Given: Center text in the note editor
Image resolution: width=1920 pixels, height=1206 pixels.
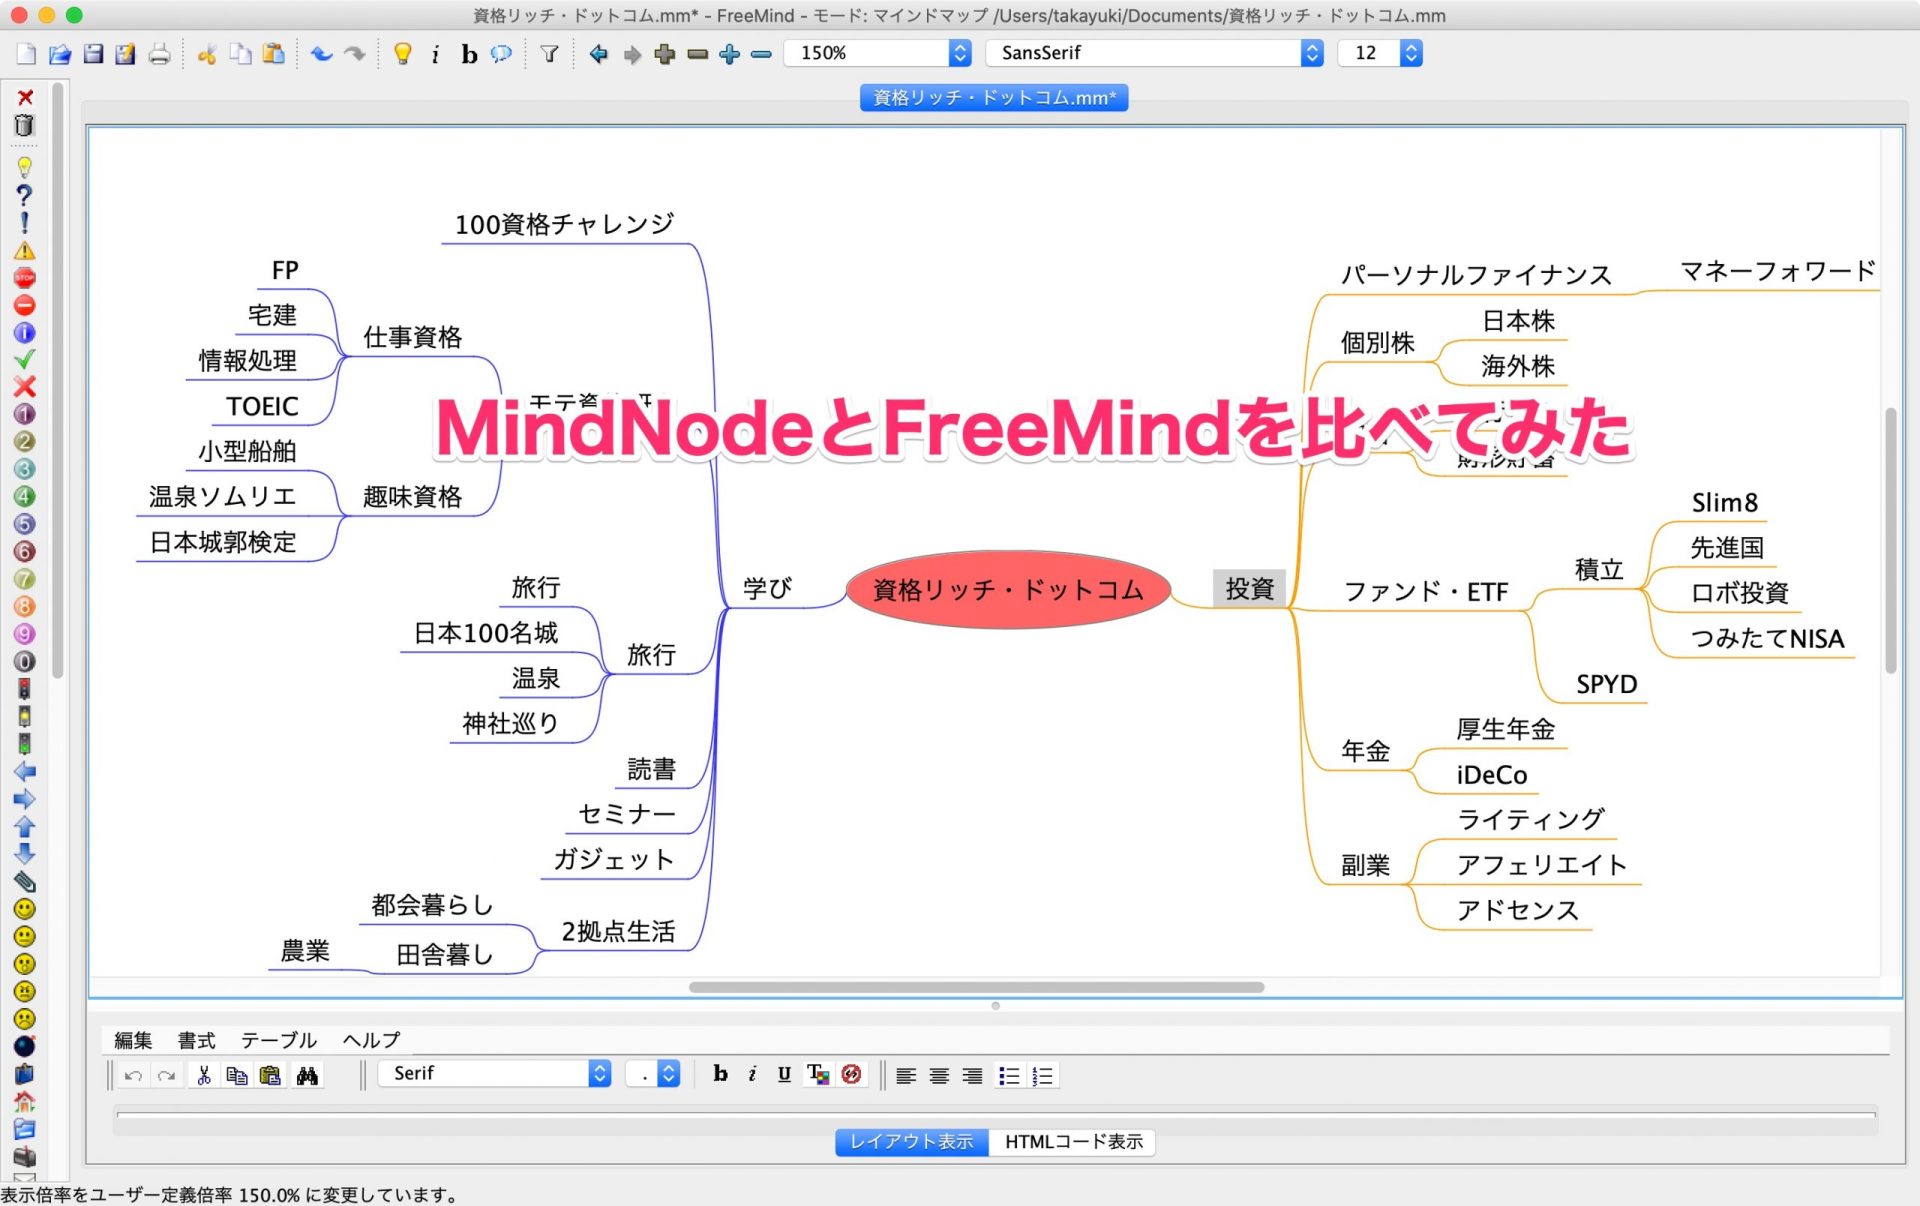Looking at the screenshot, I should tap(939, 1076).
